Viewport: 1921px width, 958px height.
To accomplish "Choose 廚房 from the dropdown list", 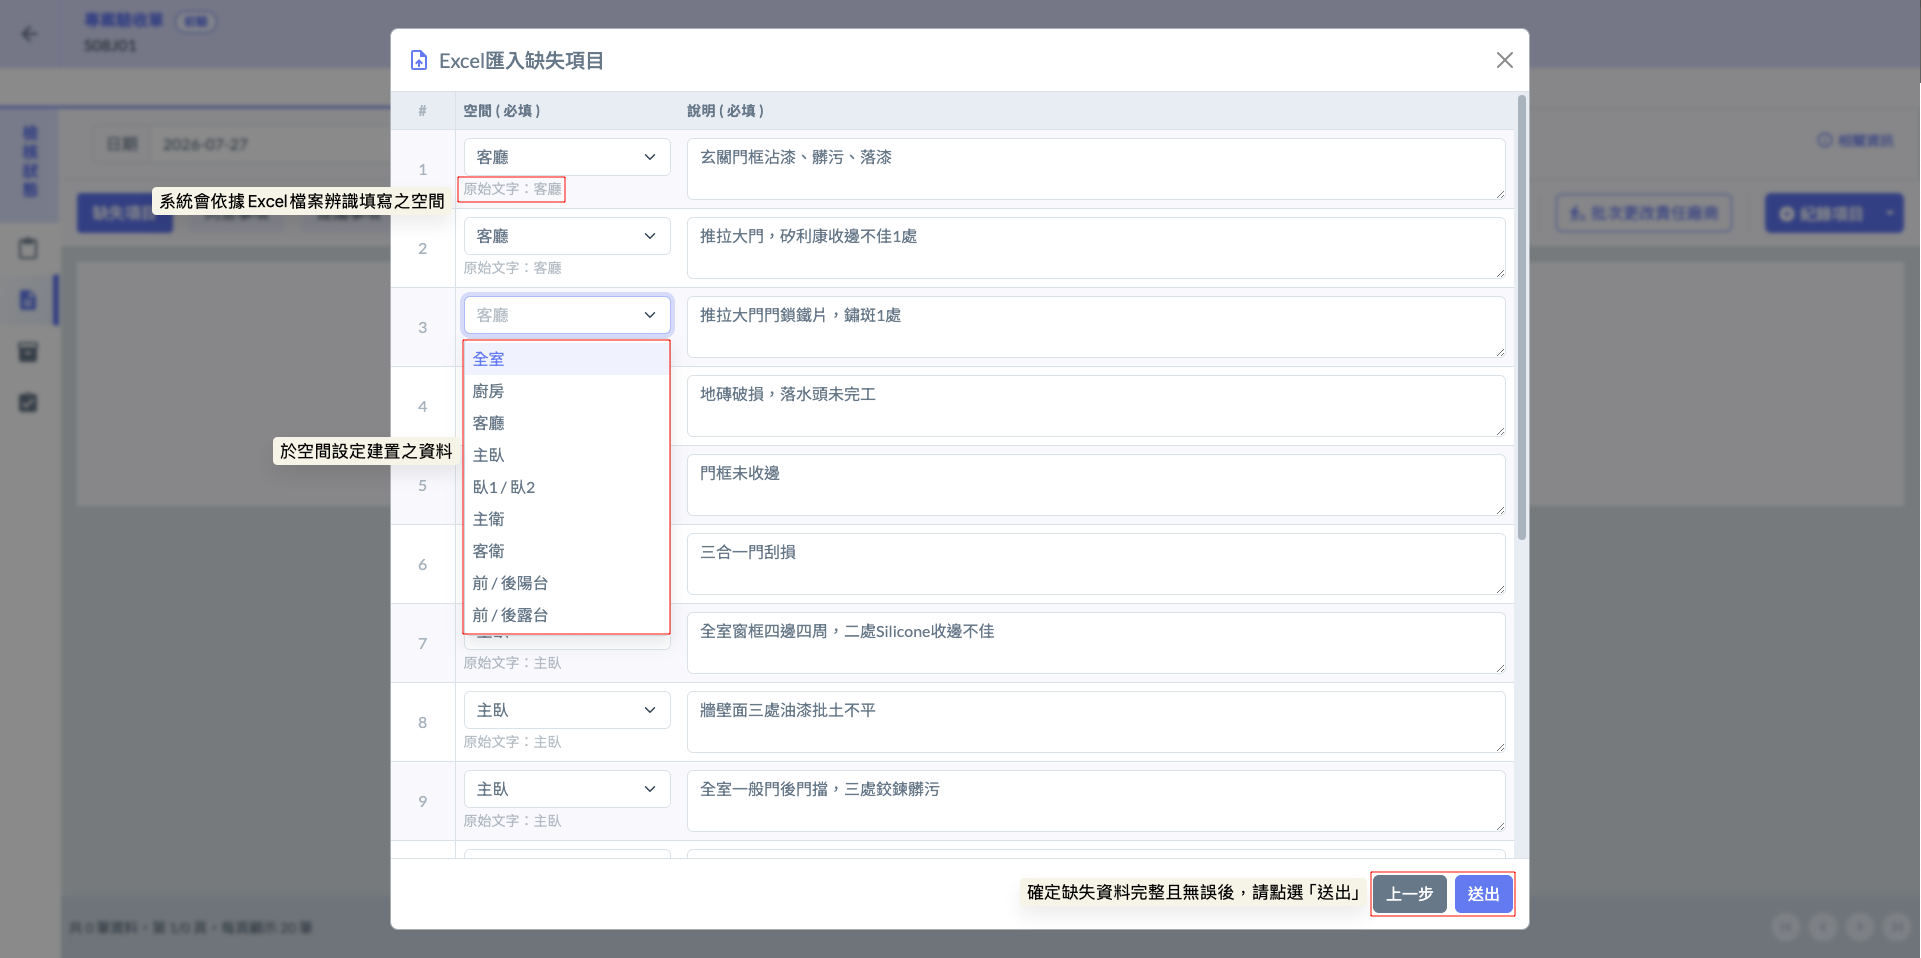I will [x=566, y=391].
